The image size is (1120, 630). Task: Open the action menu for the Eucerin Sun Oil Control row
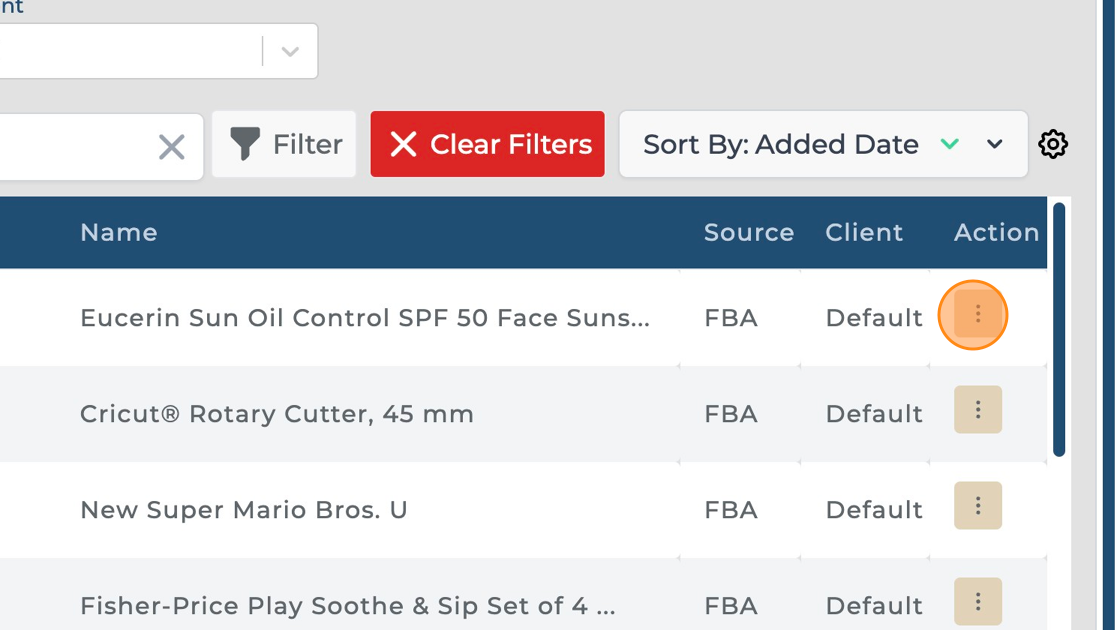[977, 315]
